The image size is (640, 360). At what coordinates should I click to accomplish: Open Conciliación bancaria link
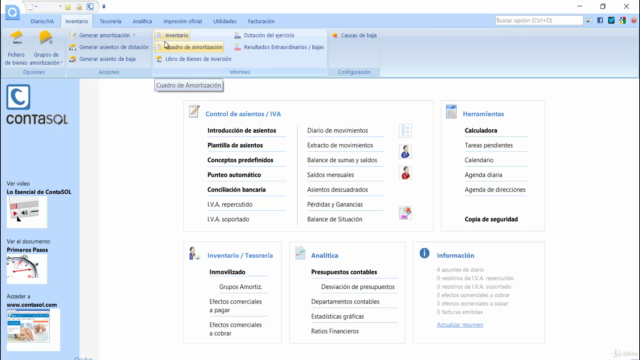coord(236,189)
